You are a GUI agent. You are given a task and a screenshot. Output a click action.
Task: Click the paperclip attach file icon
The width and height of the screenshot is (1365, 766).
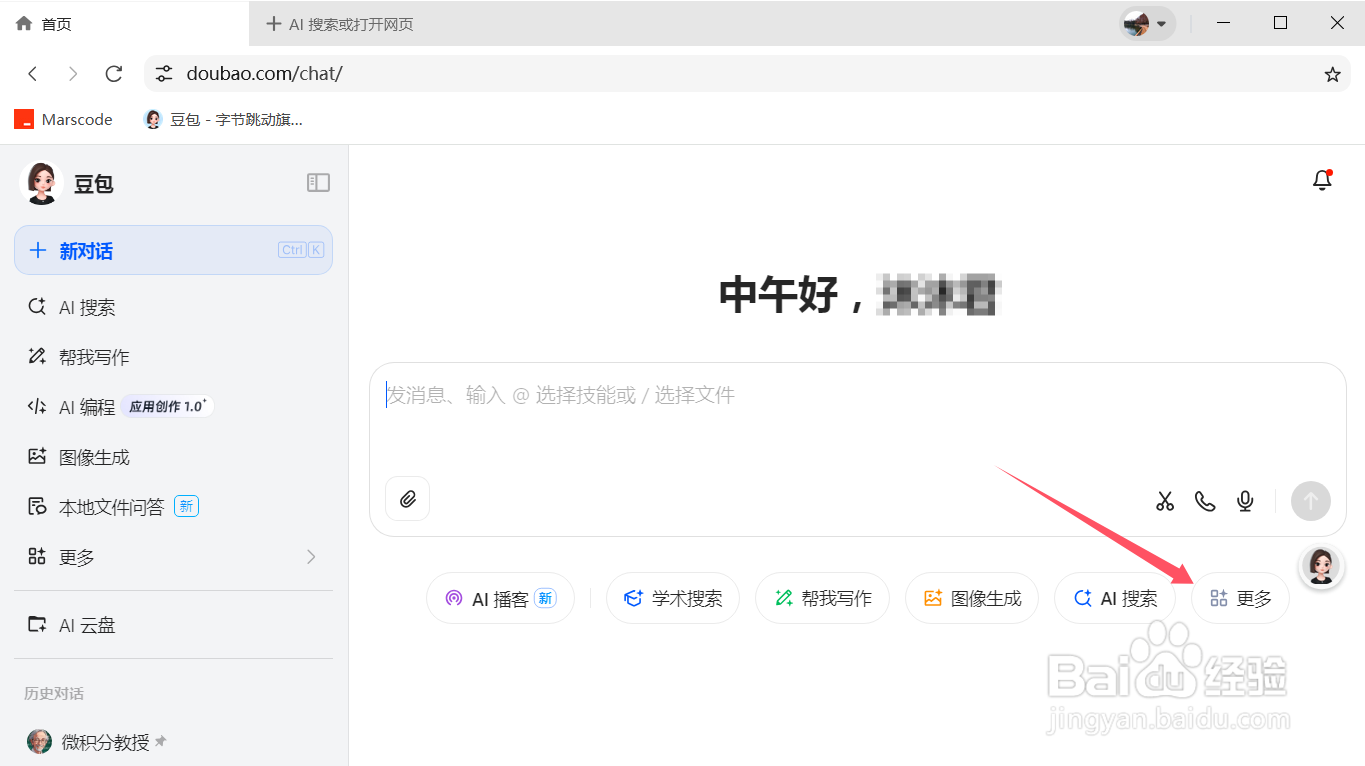click(x=407, y=499)
